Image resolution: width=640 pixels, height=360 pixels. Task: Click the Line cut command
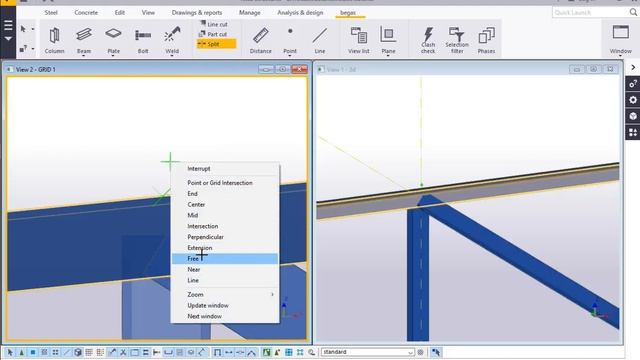(213, 24)
